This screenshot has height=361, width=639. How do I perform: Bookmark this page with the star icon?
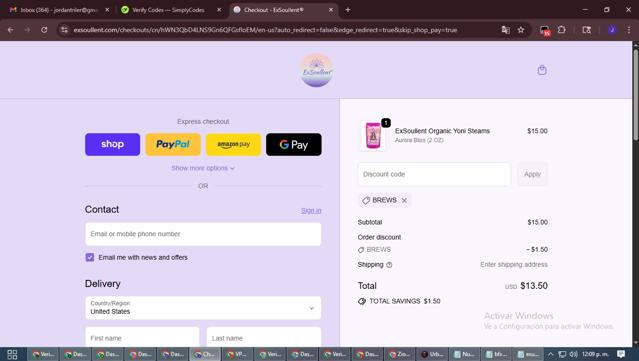coord(521,30)
